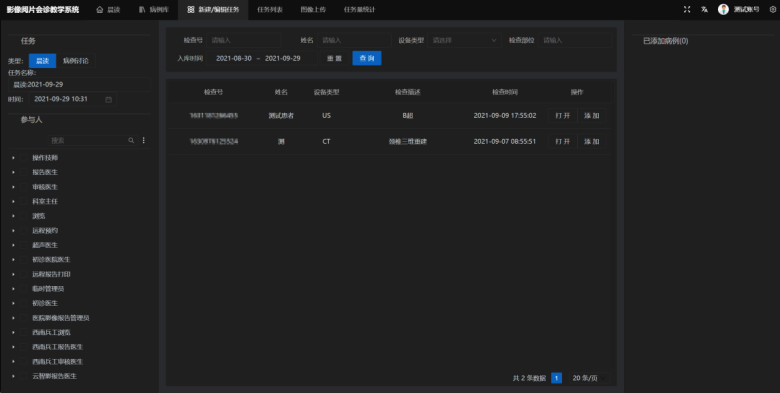Select the 病例讨论 type option
Image resolution: width=780 pixels, height=393 pixels.
(76, 61)
